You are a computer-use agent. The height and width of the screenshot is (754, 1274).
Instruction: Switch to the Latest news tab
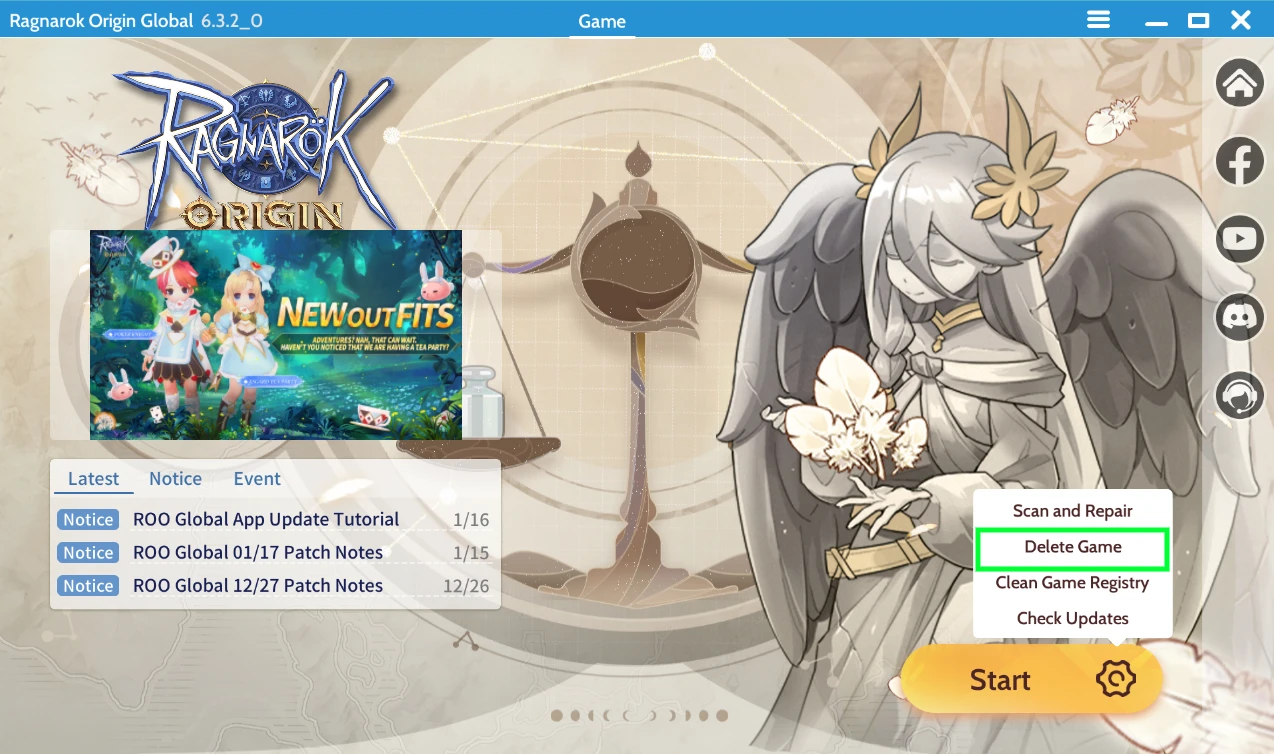[x=93, y=479]
